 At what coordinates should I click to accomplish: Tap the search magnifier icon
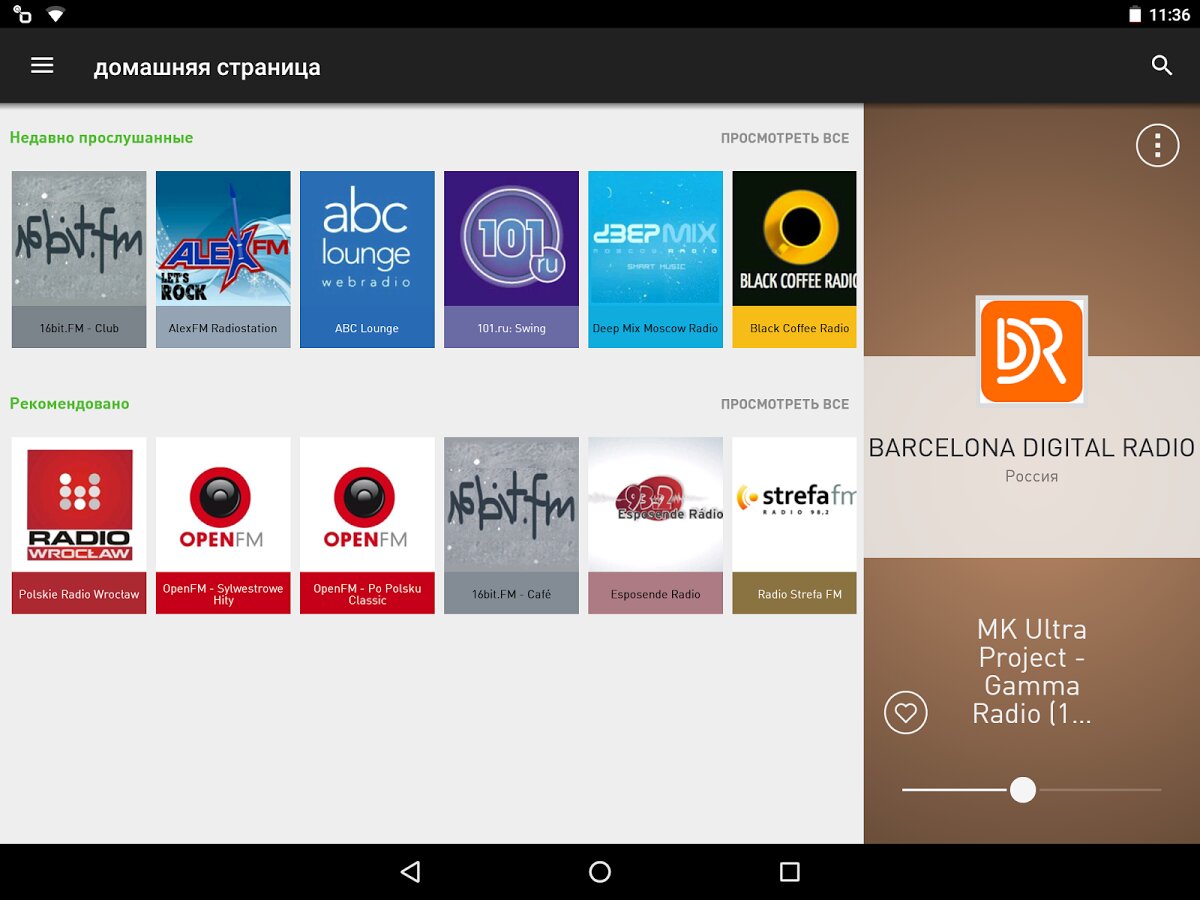1161,66
